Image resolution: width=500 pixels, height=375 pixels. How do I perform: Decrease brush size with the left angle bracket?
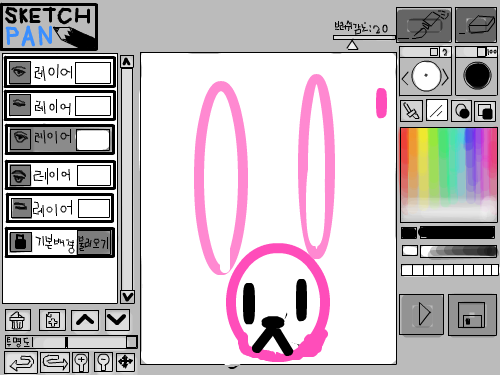pos(405,78)
